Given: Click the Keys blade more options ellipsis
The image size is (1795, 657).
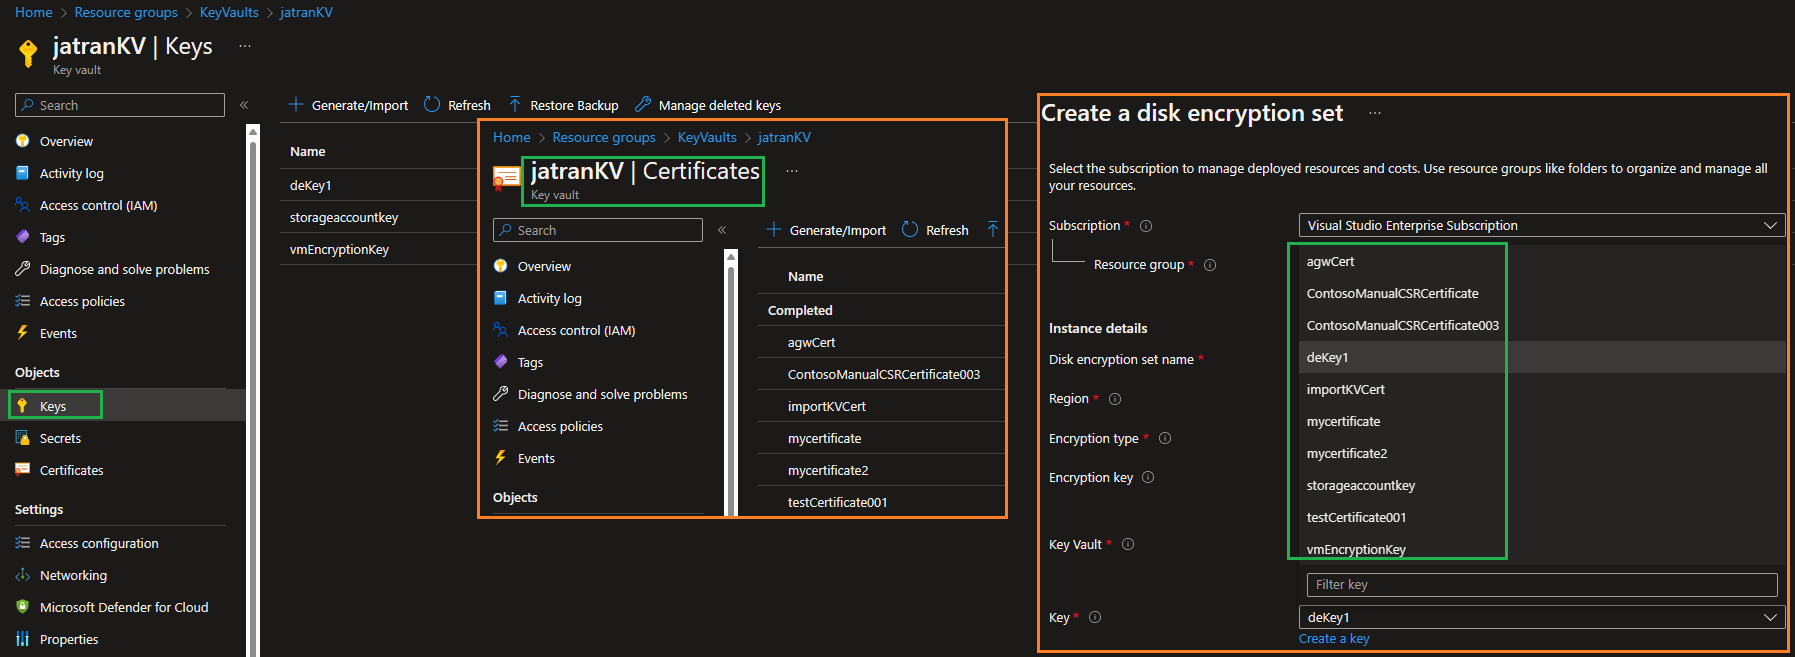Looking at the screenshot, I should [x=245, y=46].
